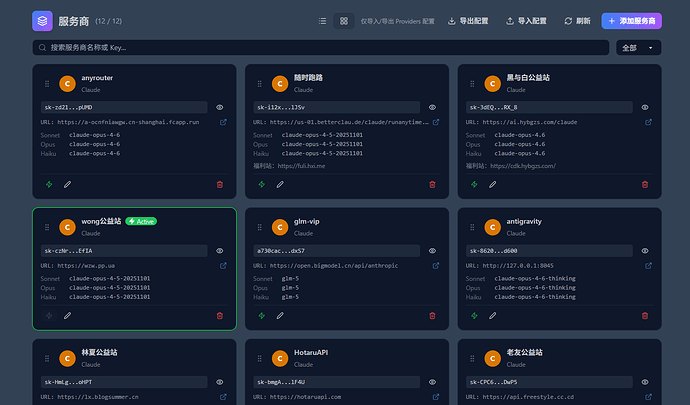Click the Active badge on wong公益站

click(141, 221)
